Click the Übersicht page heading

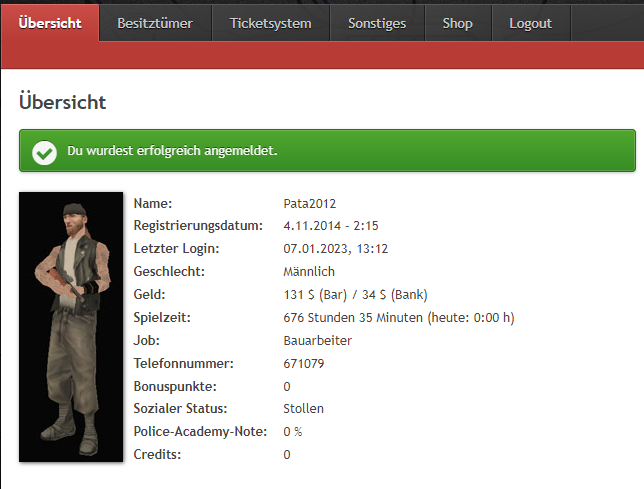click(x=62, y=102)
